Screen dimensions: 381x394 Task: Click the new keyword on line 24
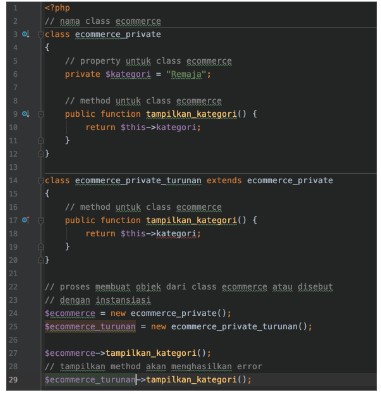[118, 313]
